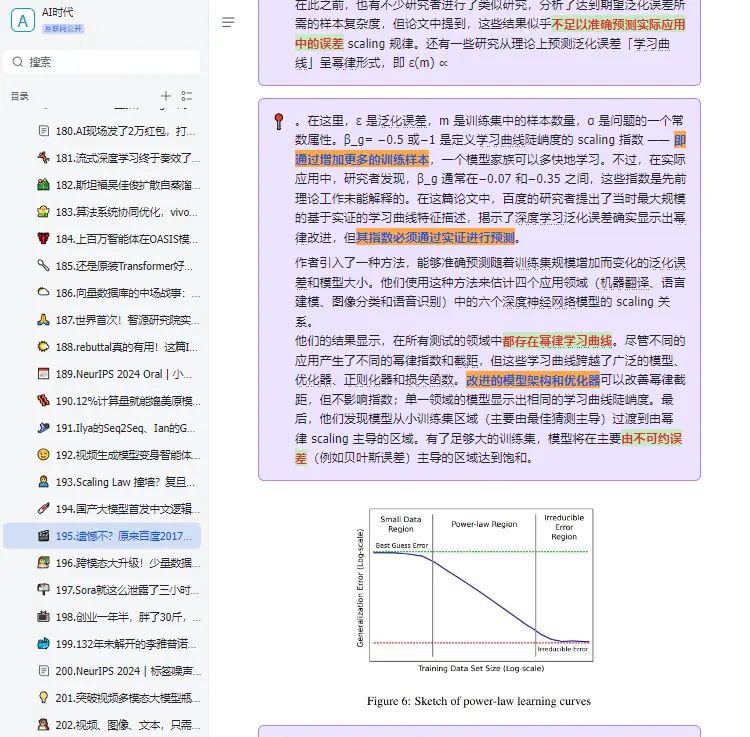Screen dimensions: 750x737
Task: Click the plus icon beside 目录
Action: click(166, 97)
